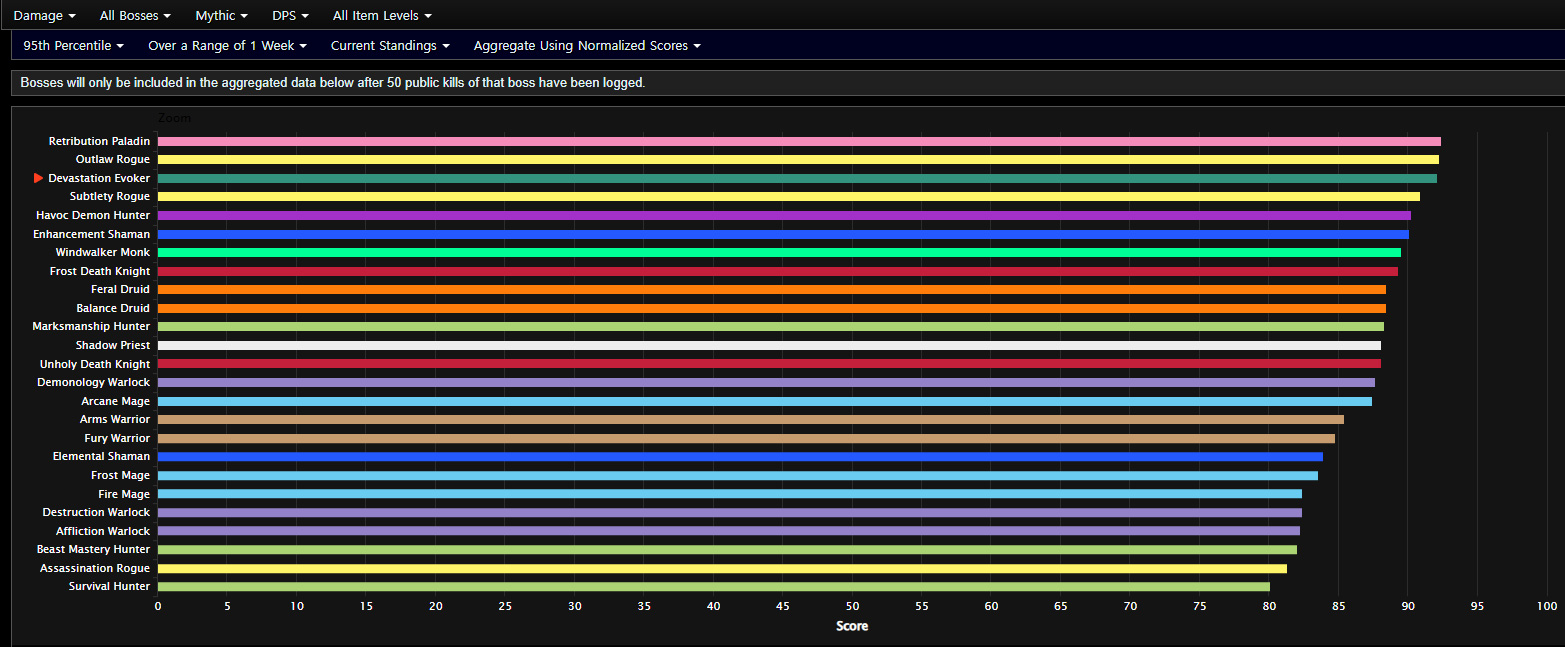Select the Fire Mage label

tap(124, 494)
